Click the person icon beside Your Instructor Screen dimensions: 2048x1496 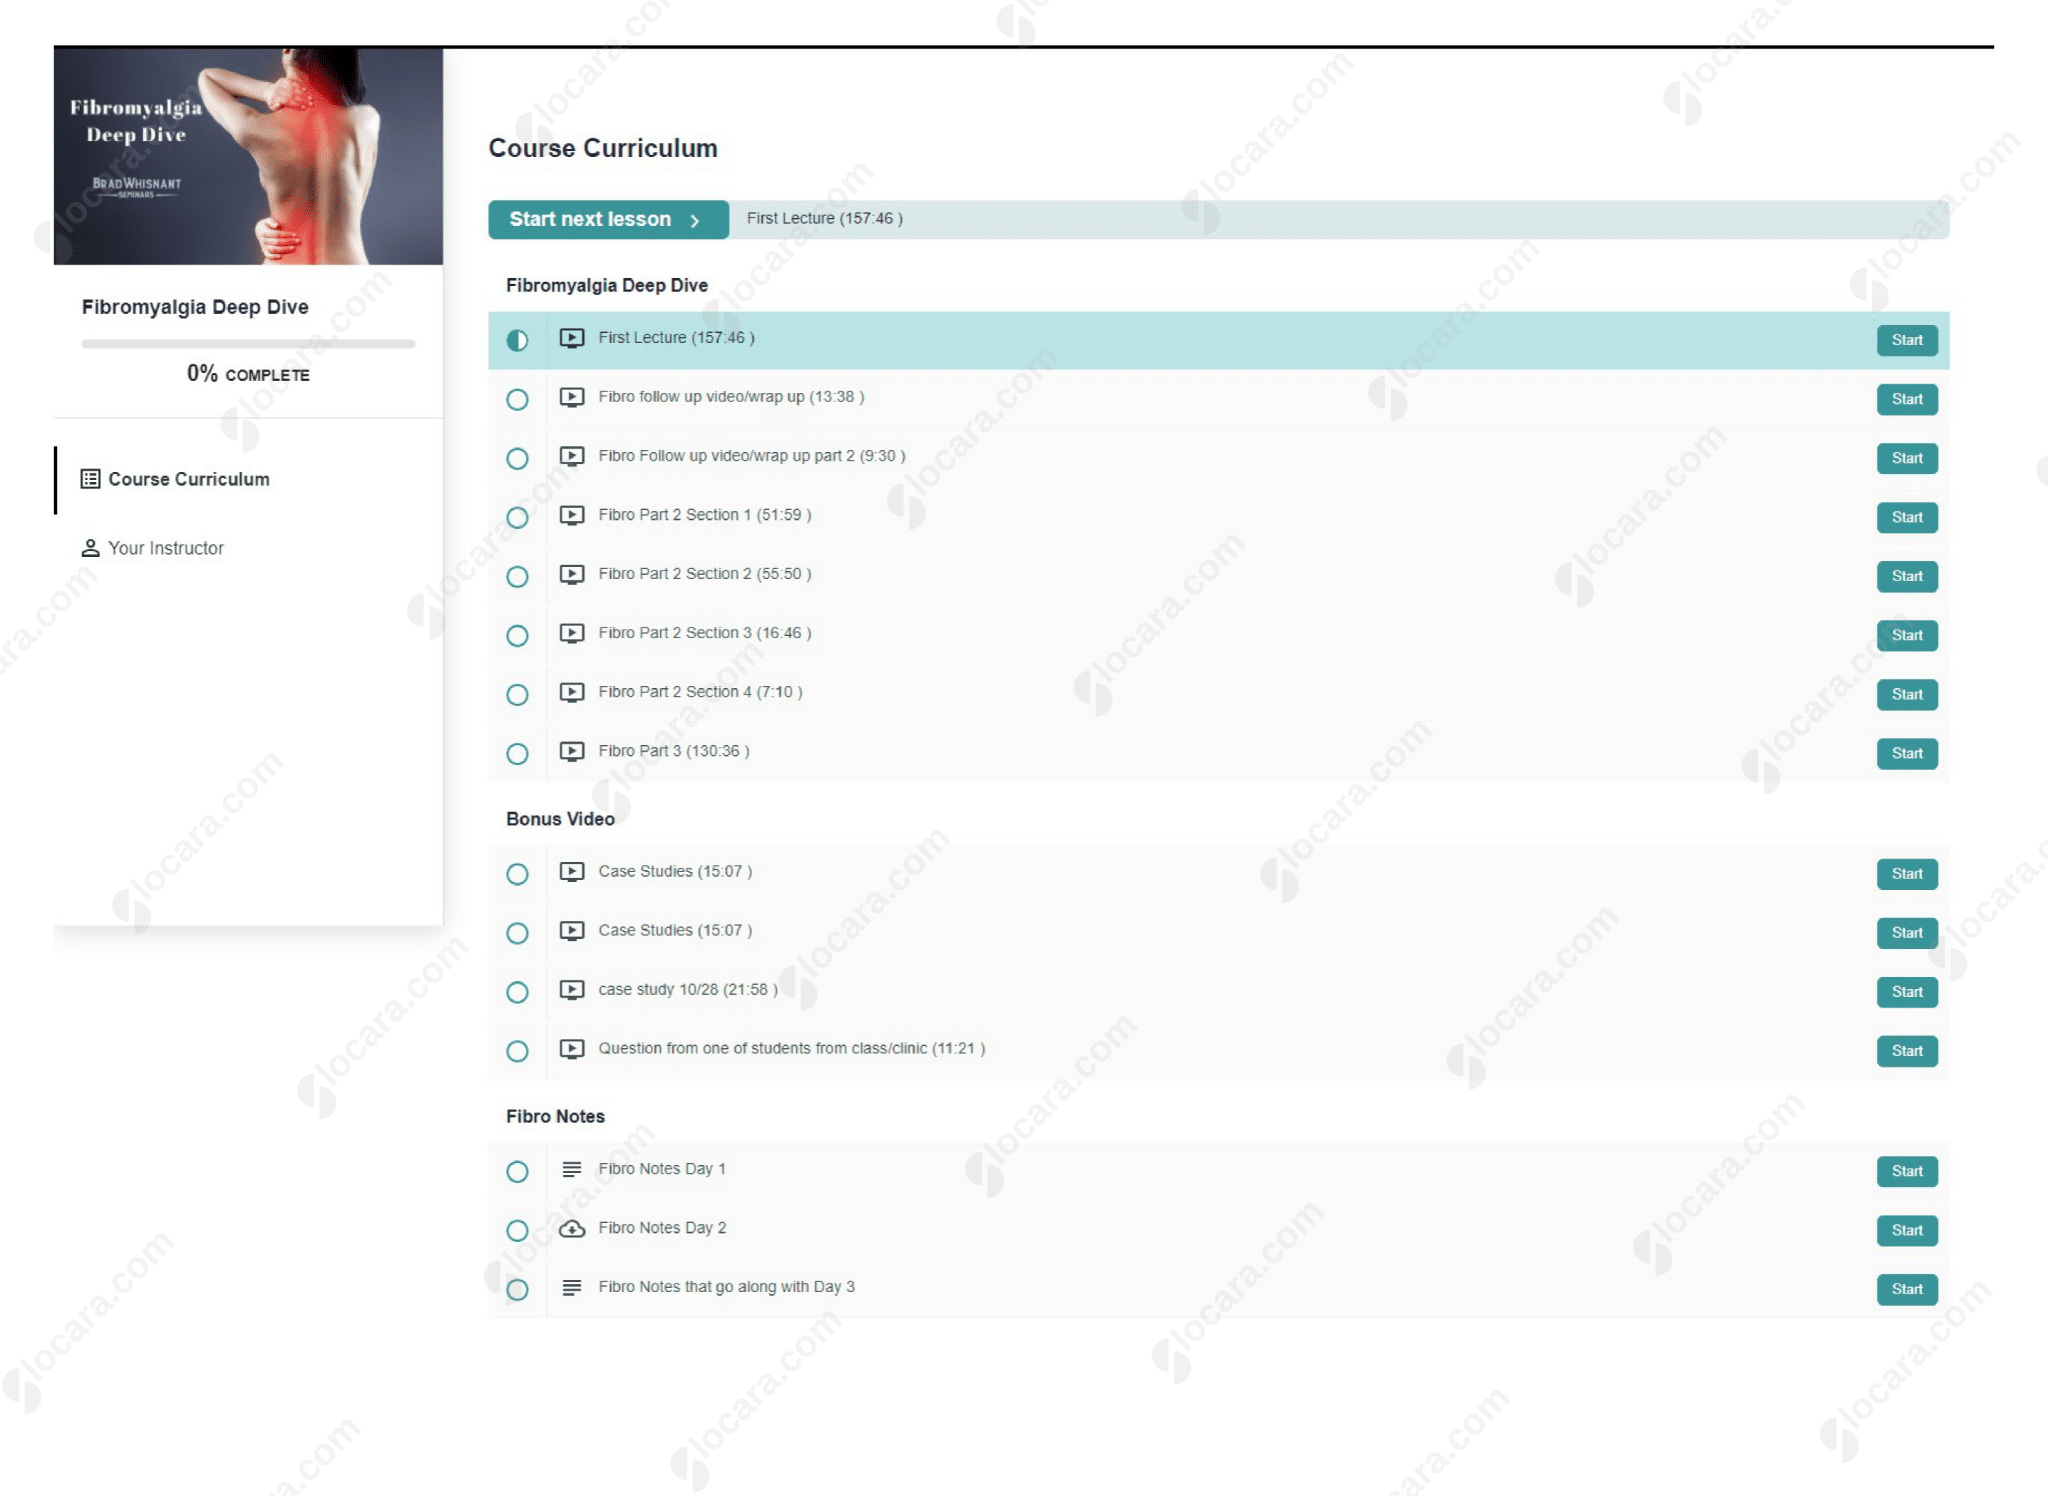pyautogui.click(x=90, y=548)
